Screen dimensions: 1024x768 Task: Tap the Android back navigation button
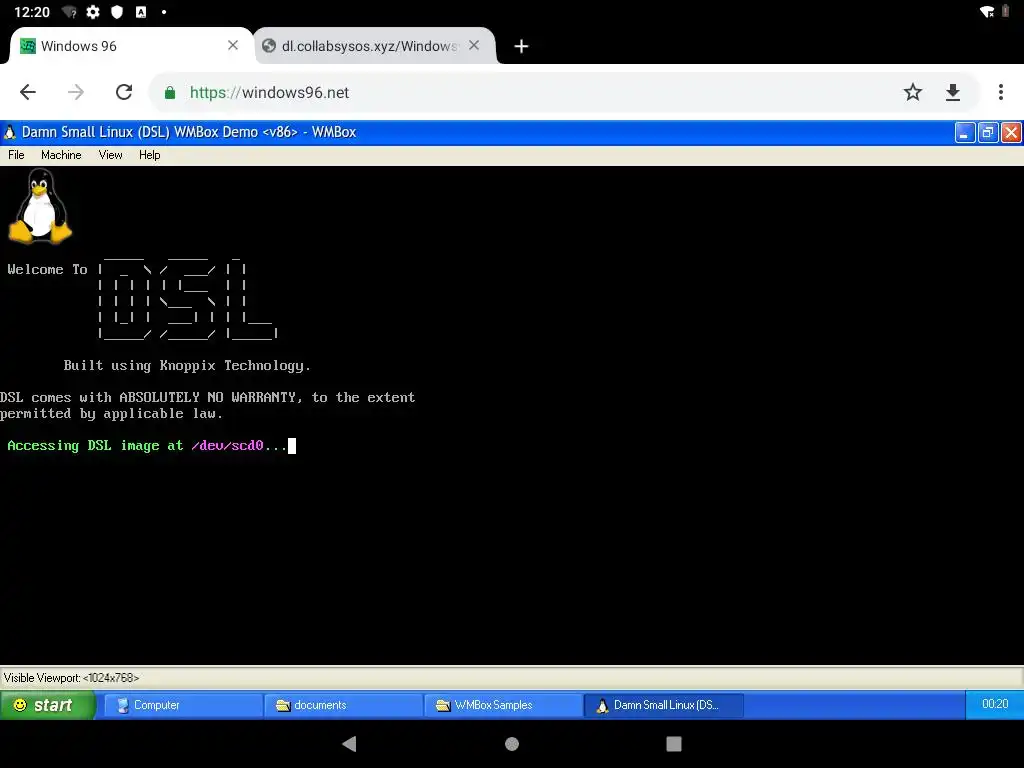[x=349, y=743]
